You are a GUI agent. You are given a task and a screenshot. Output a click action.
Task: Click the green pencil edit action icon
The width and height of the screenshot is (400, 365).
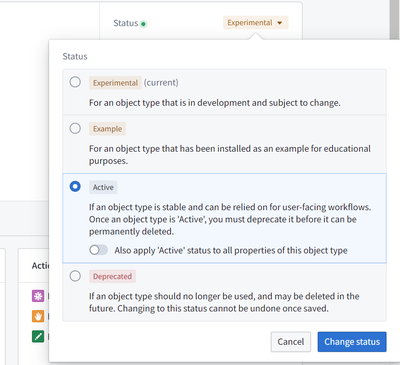click(x=38, y=336)
